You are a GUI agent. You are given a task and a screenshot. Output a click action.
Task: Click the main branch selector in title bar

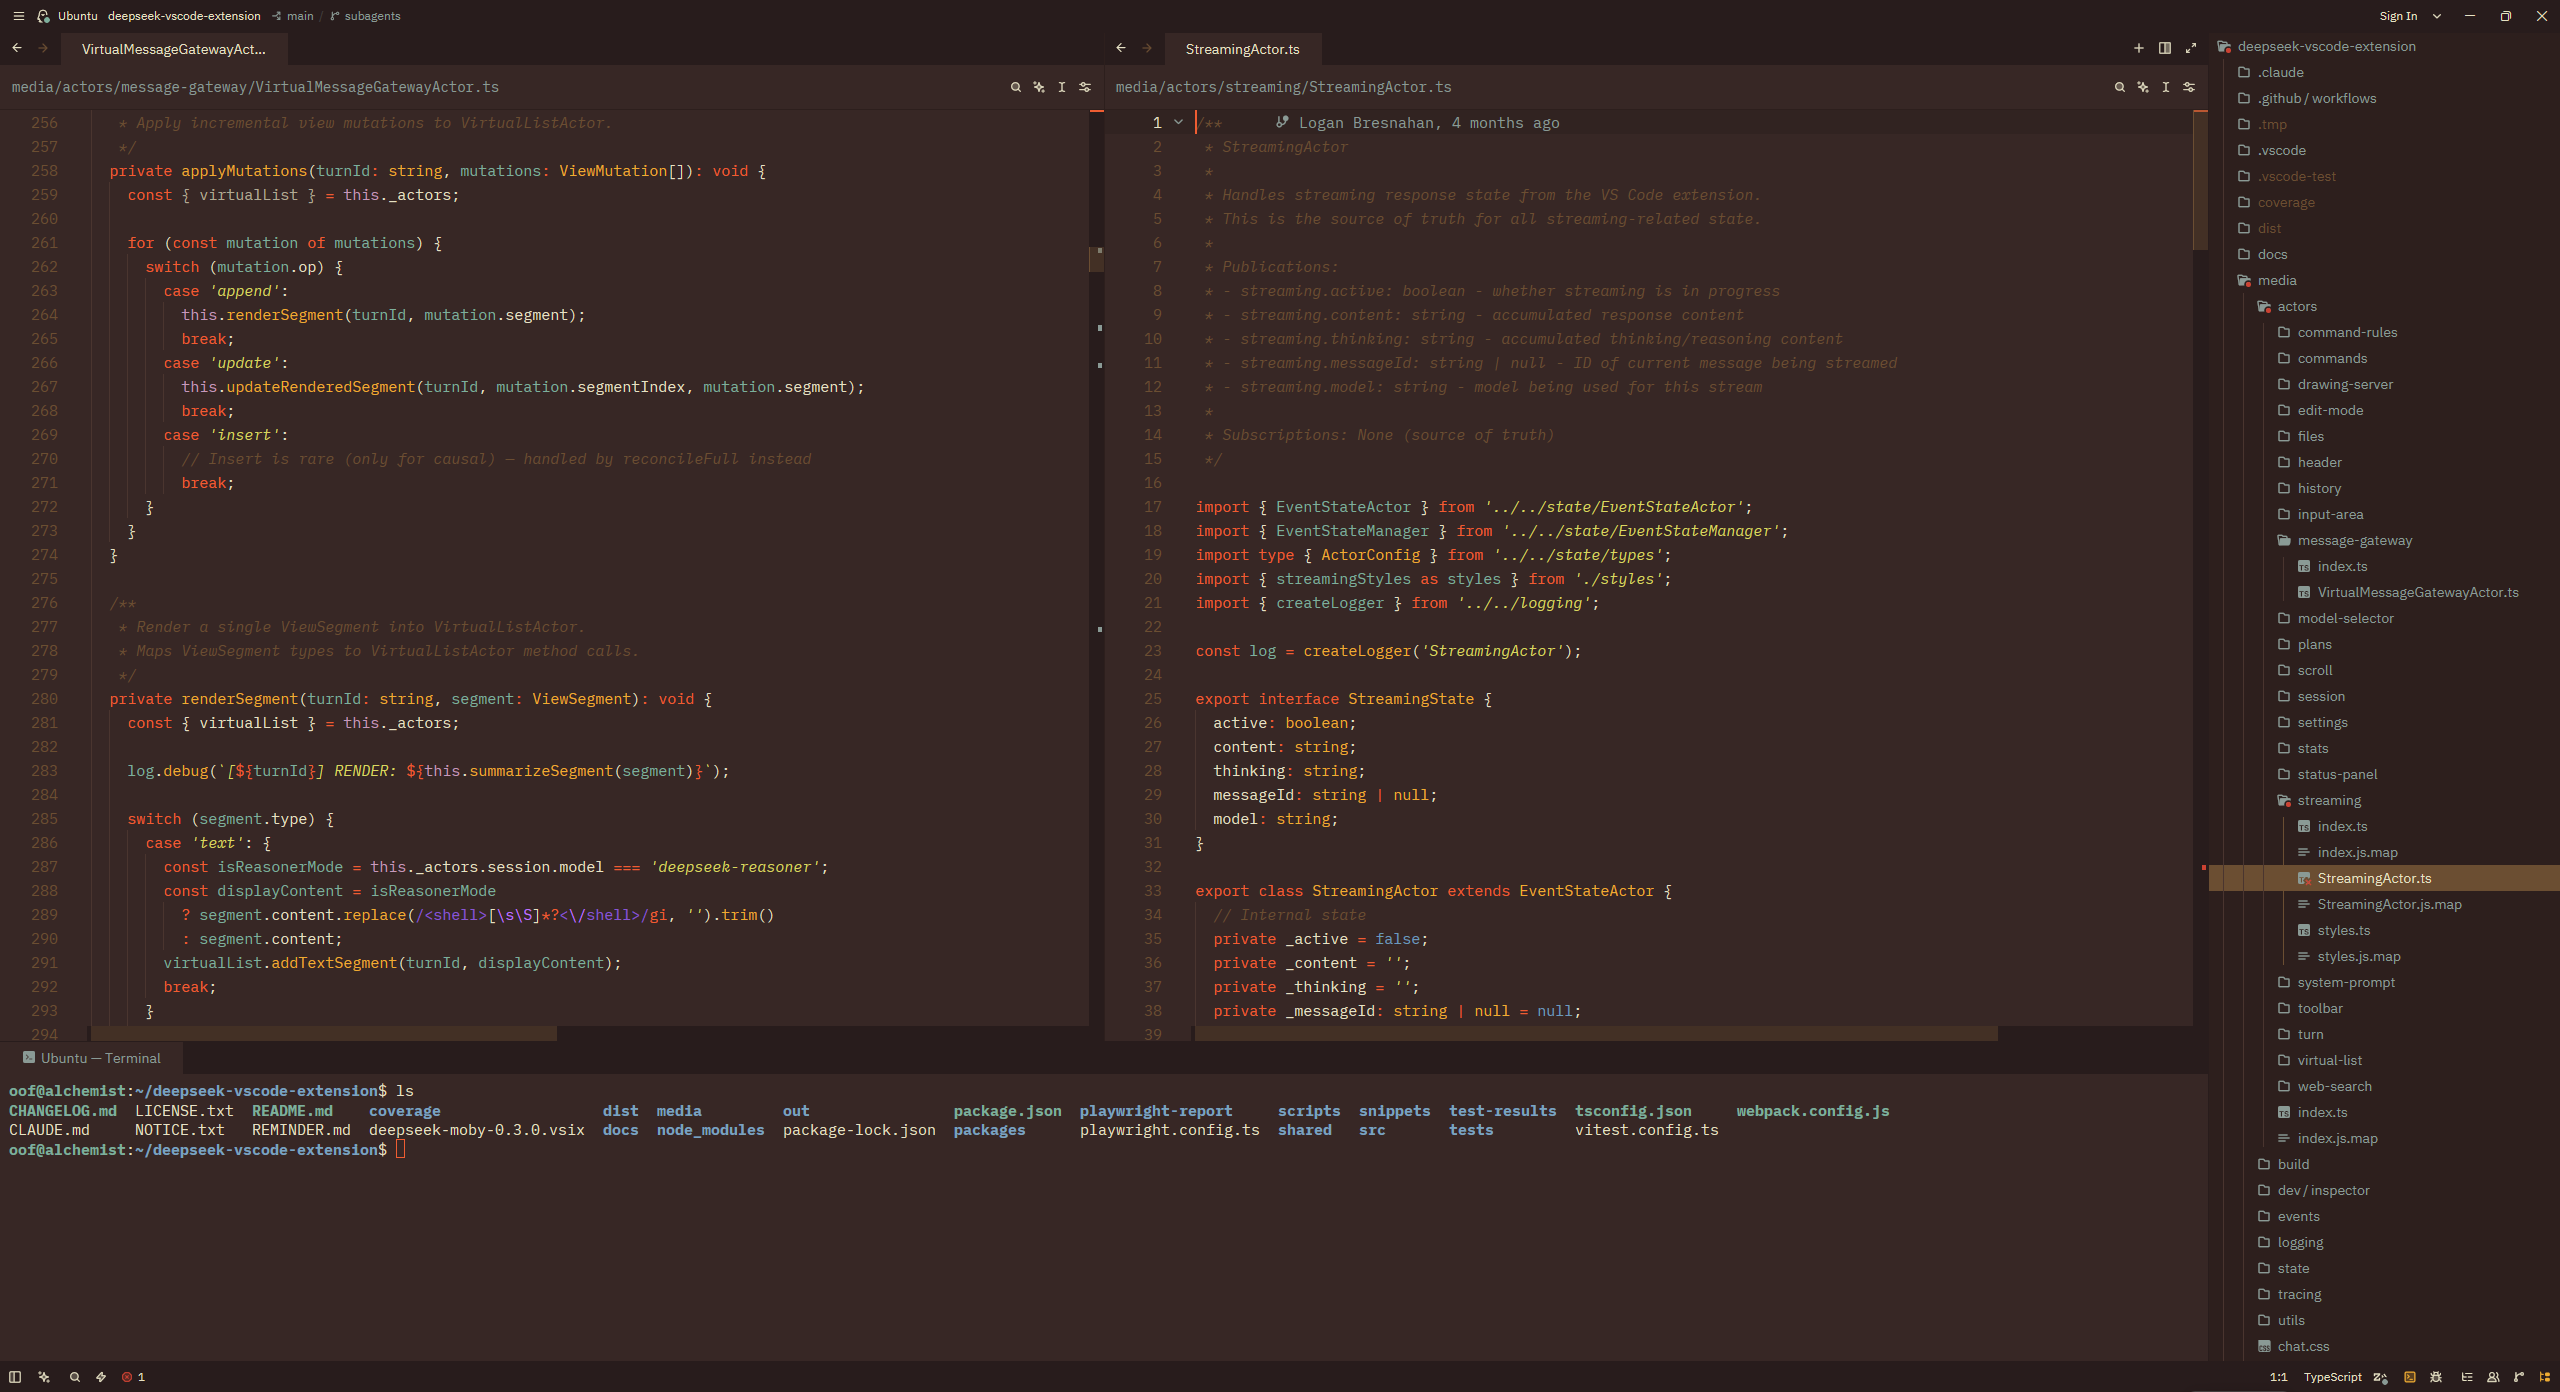pos(293,16)
